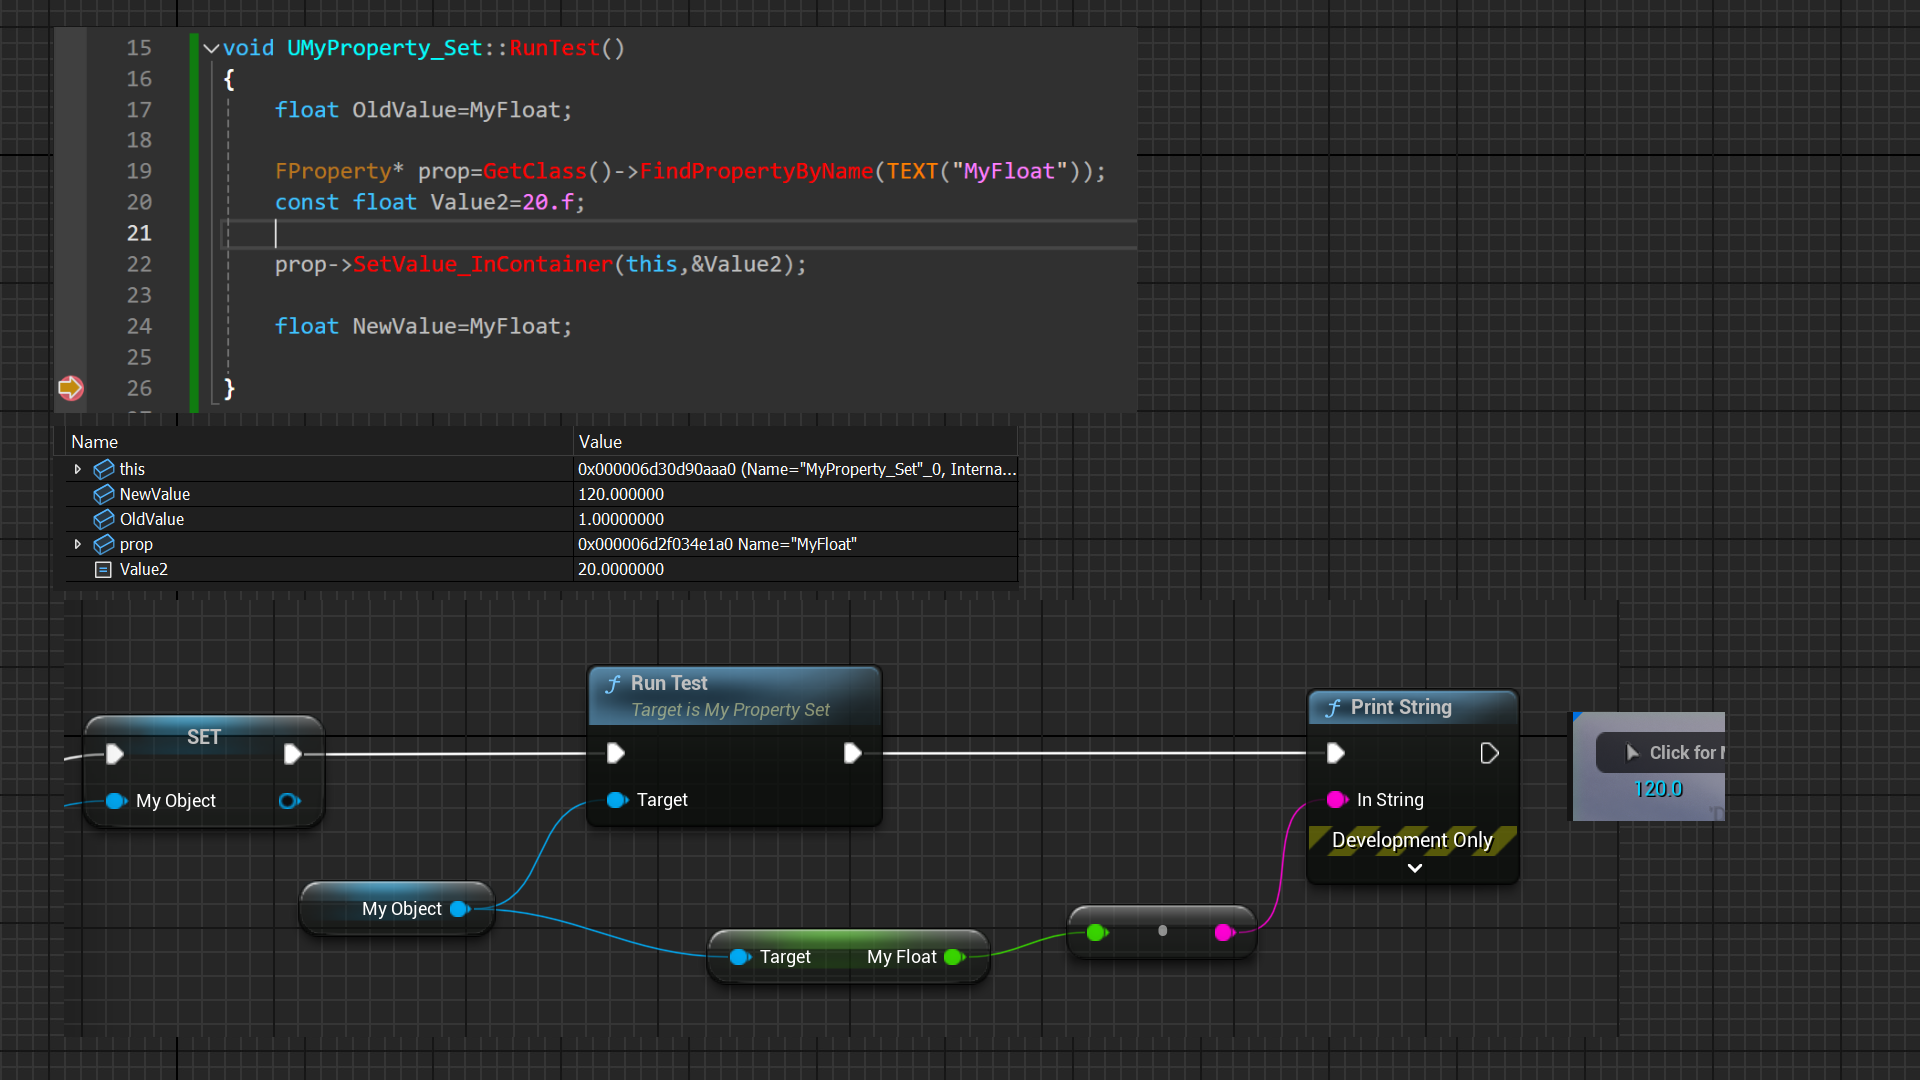Click the Run Test Target pin
This screenshot has width=1920, height=1080.
617,800
